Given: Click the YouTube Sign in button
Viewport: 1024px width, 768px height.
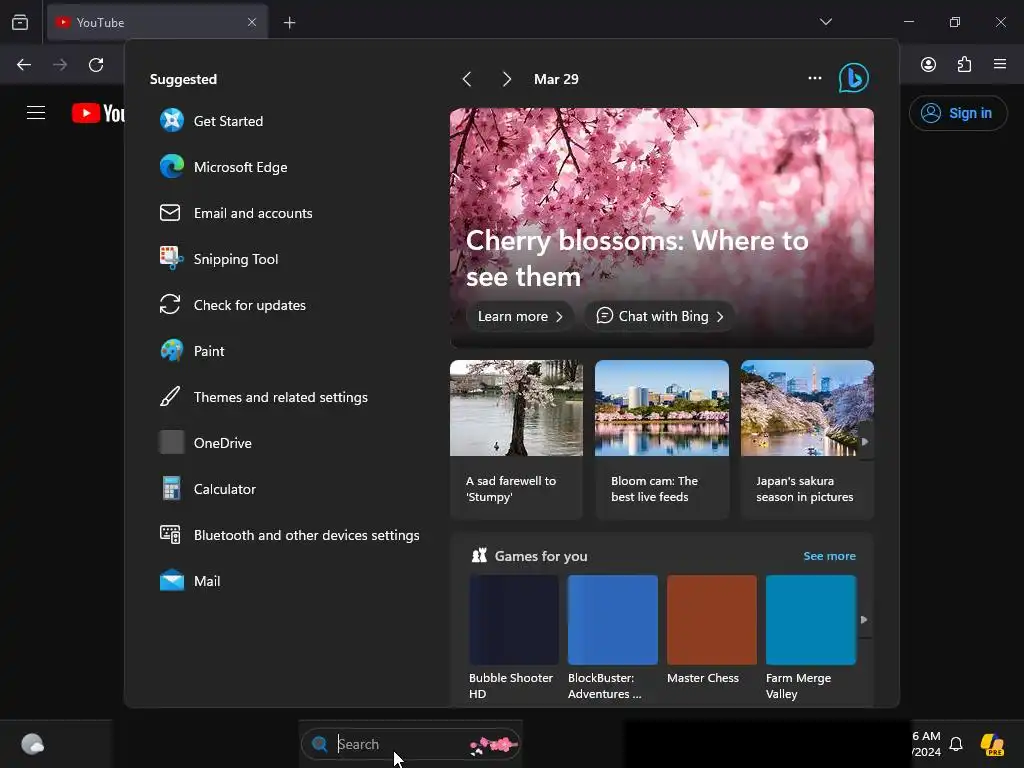Looking at the screenshot, I should pyautogui.click(x=957, y=113).
